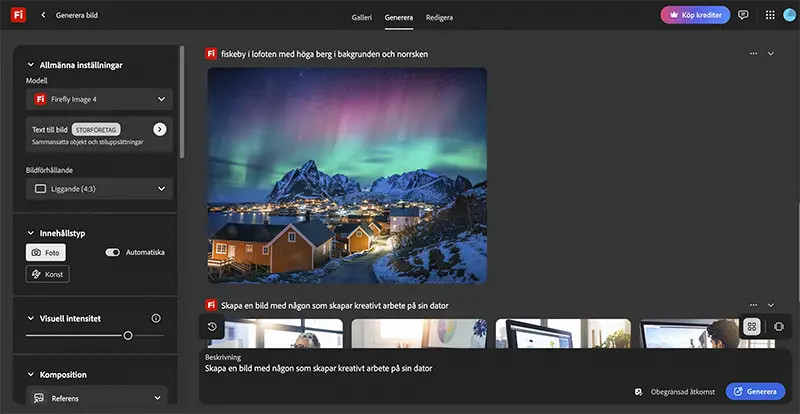The height and width of the screenshot is (414, 800).
Task: Open the user profile avatar
Action: coord(790,15)
